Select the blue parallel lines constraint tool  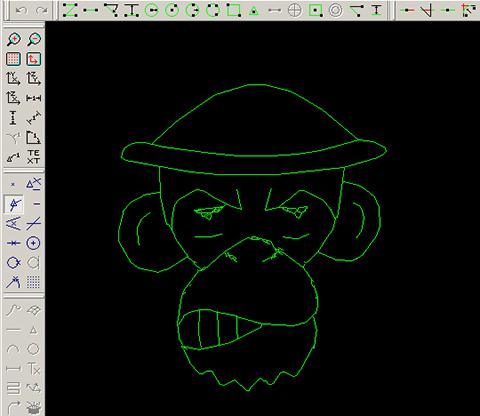click(x=13, y=223)
